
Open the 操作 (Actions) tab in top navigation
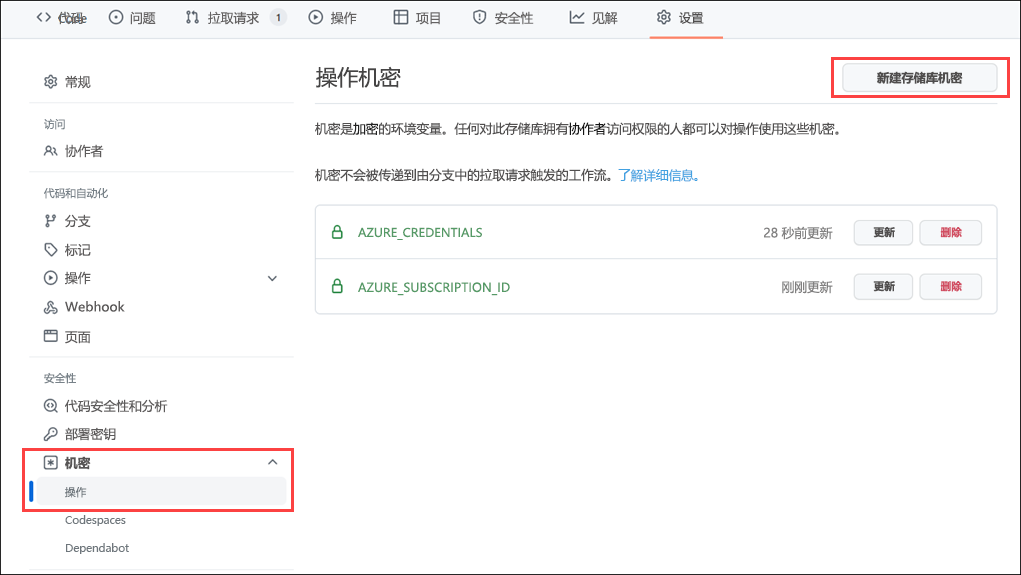point(333,18)
